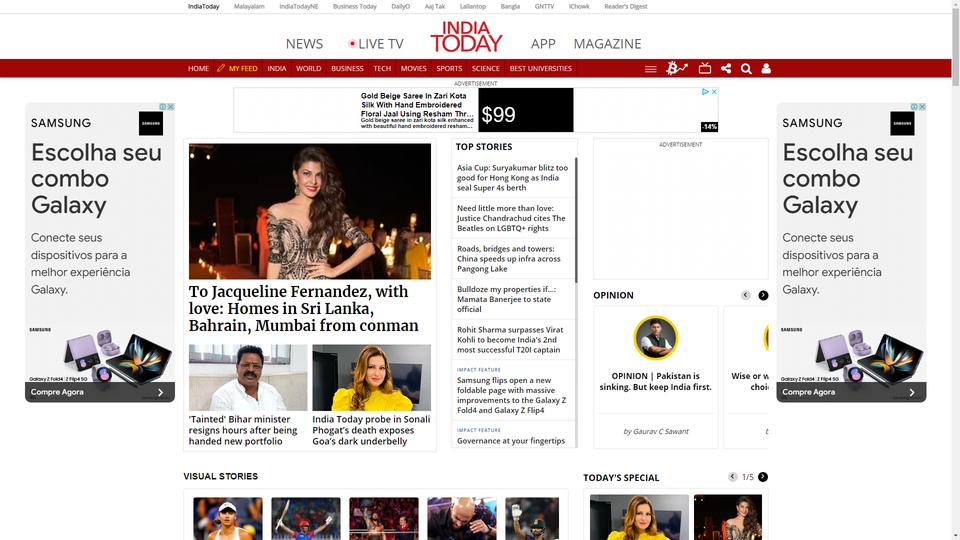Open Today's Special yellow dress thumbnail
The height and width of the screenshot is (540, 960).
(639, 517)
